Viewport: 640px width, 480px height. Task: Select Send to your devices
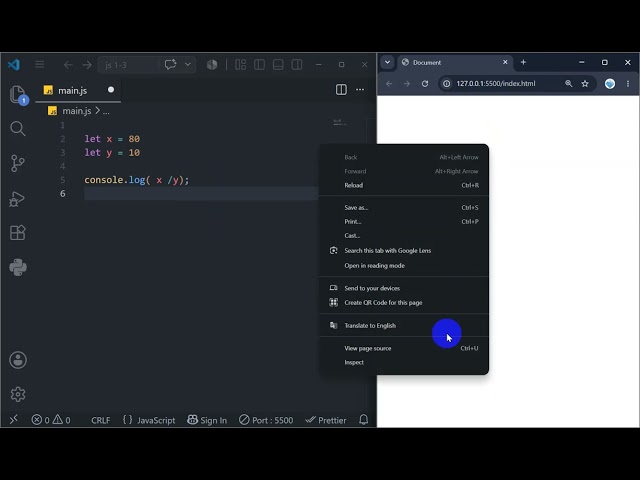pos(404,288)
